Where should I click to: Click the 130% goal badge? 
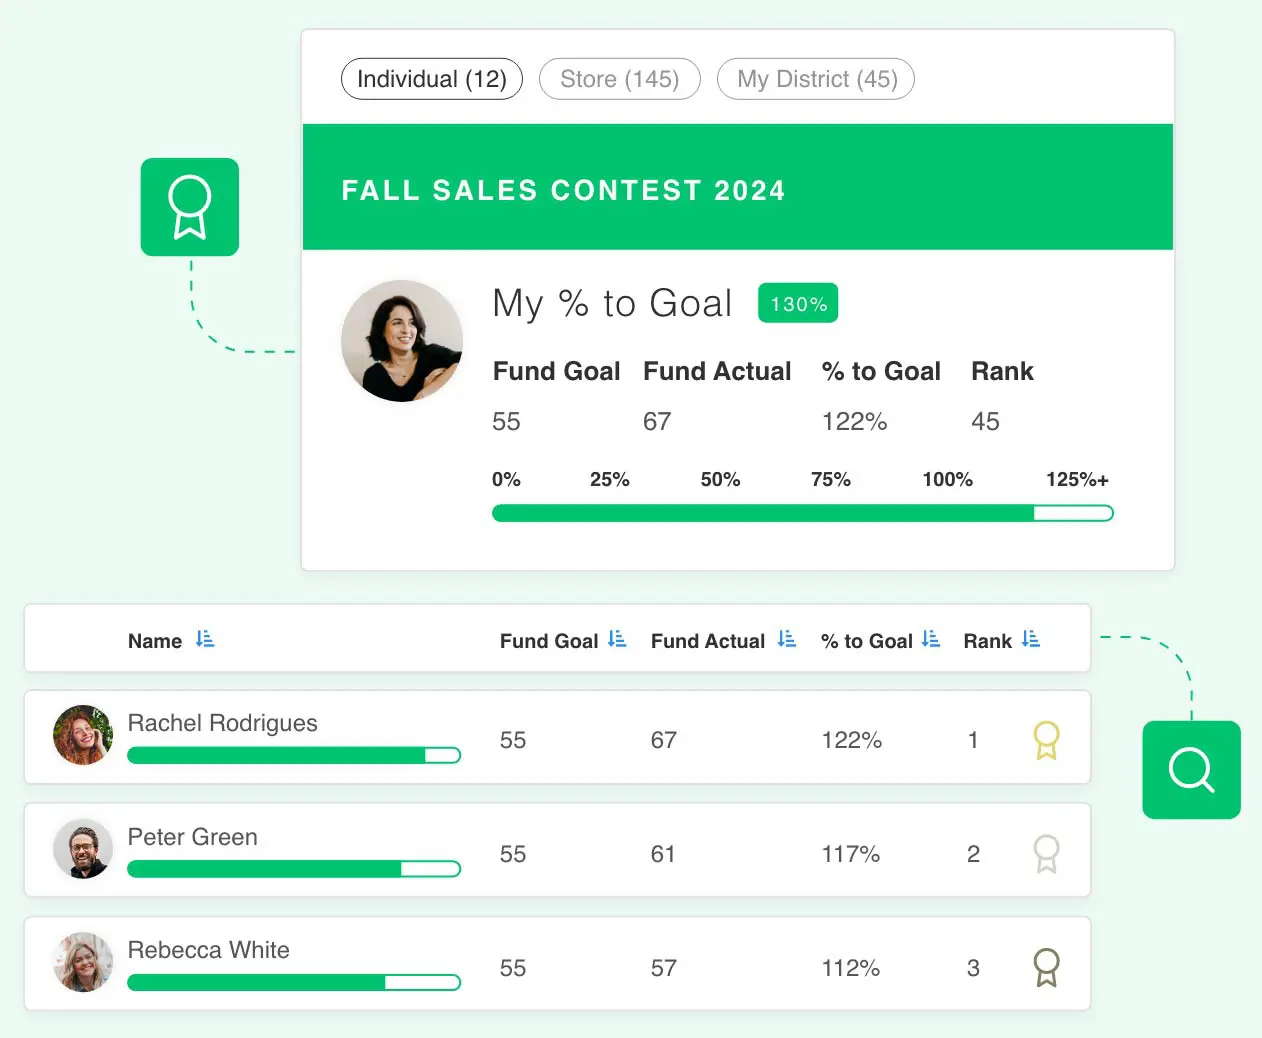(x=798, y=304)
